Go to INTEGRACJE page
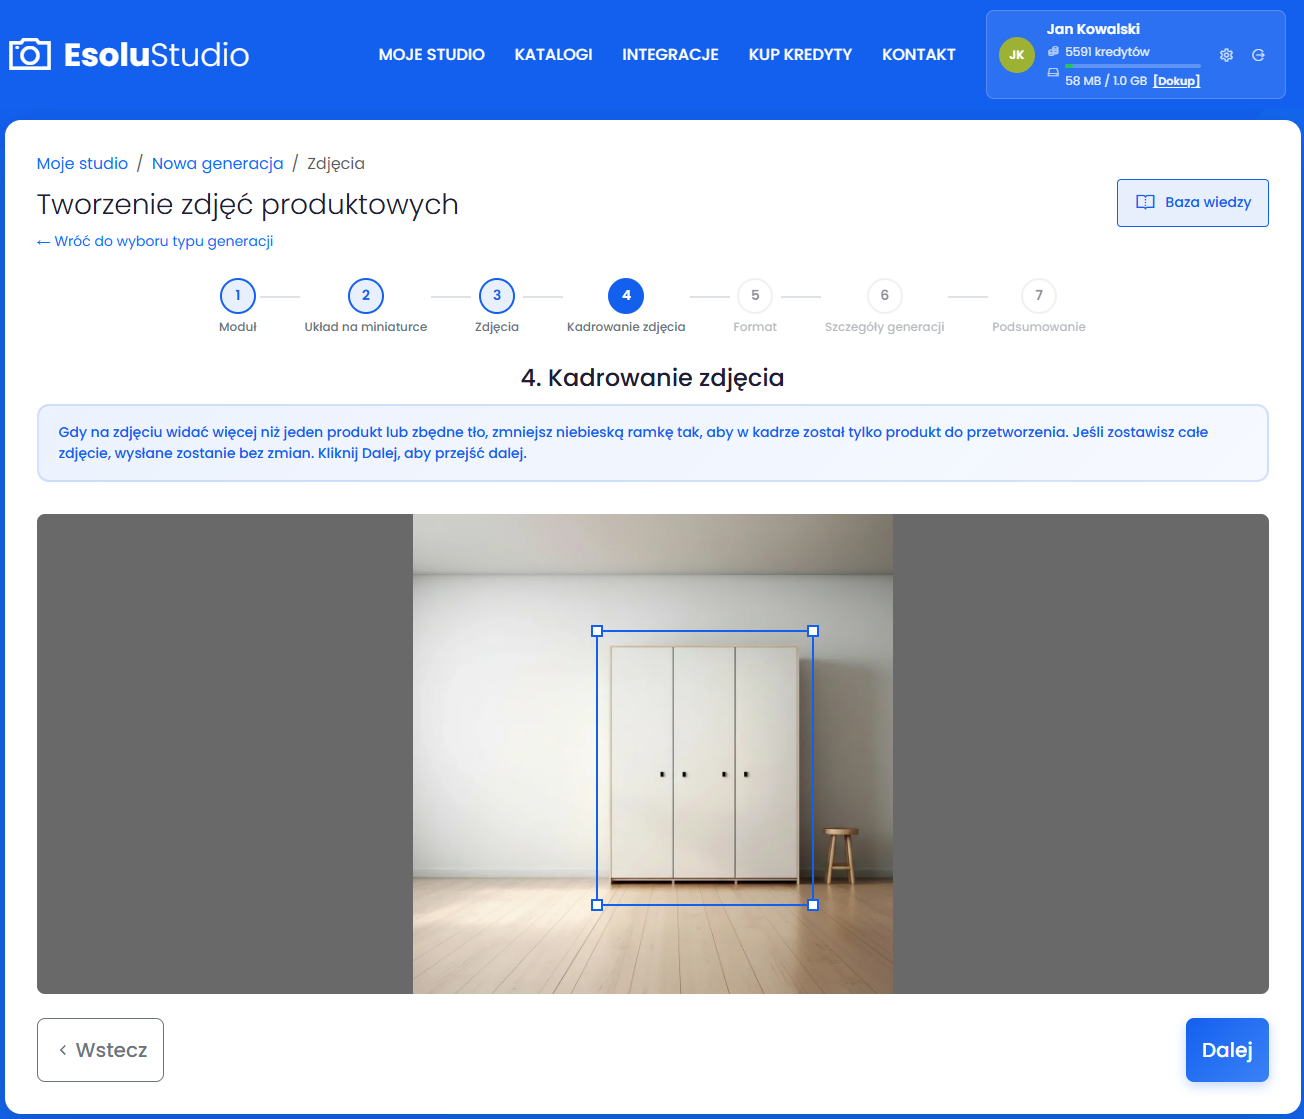Screen dimensions: 1304x1119 pos(670,55)
